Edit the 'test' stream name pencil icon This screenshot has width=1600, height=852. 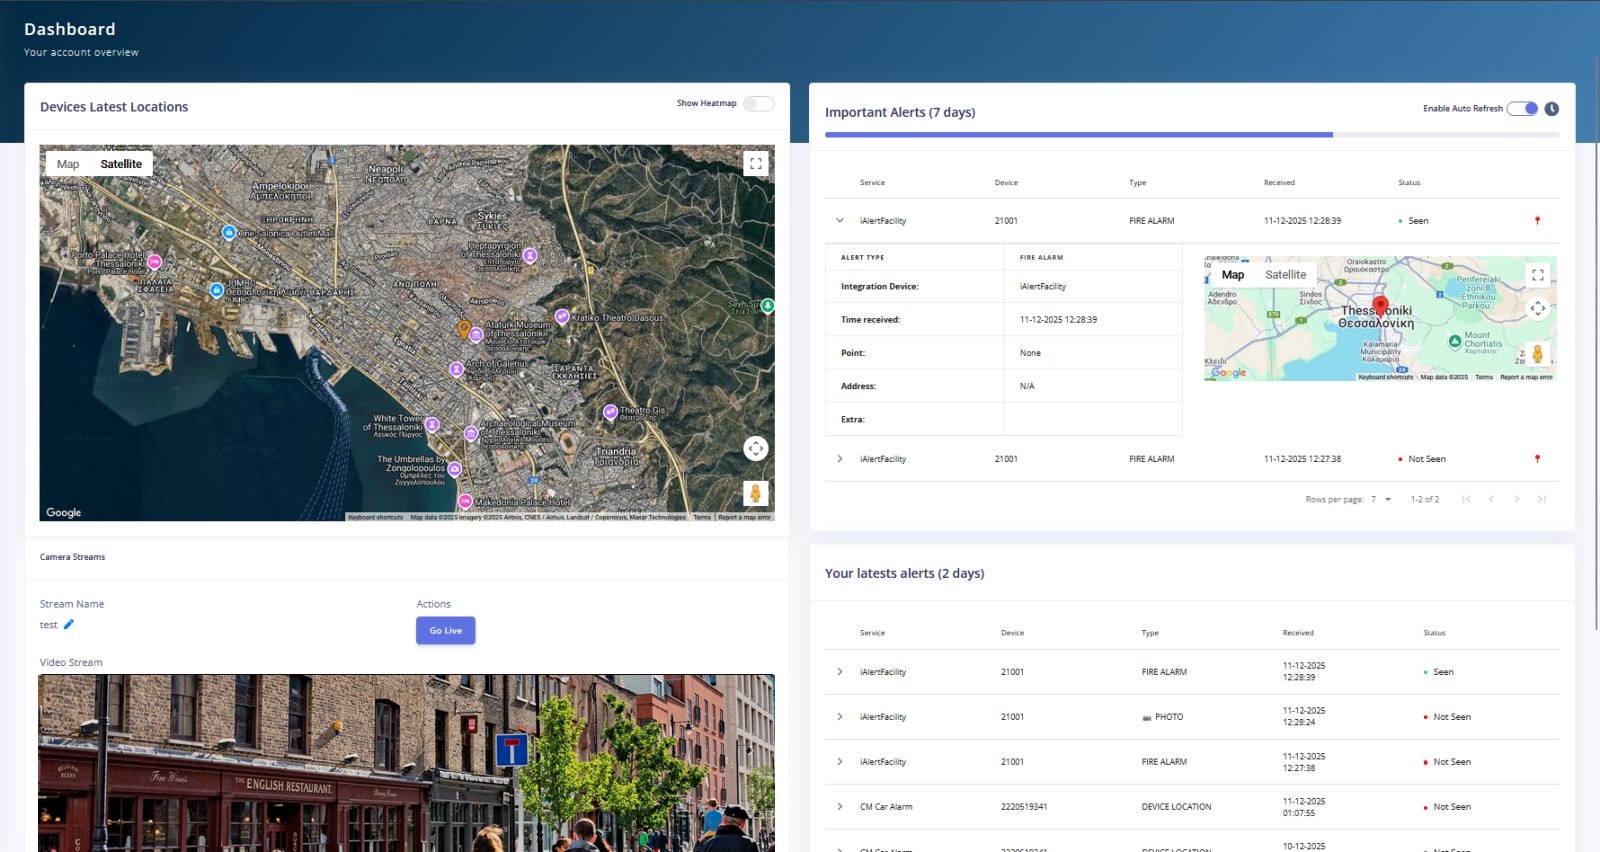point(69,625)
